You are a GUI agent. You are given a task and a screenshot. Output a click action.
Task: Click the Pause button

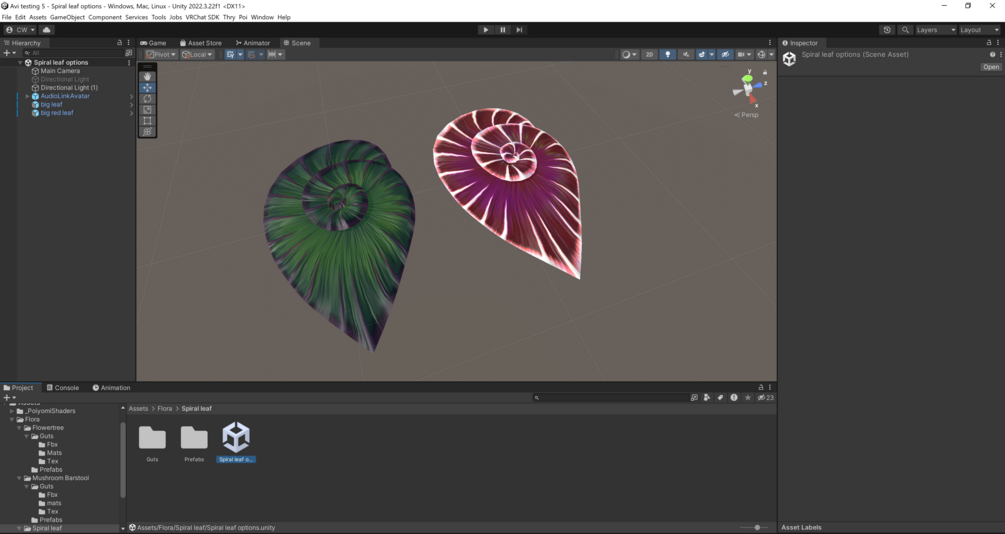coord(502,29)
